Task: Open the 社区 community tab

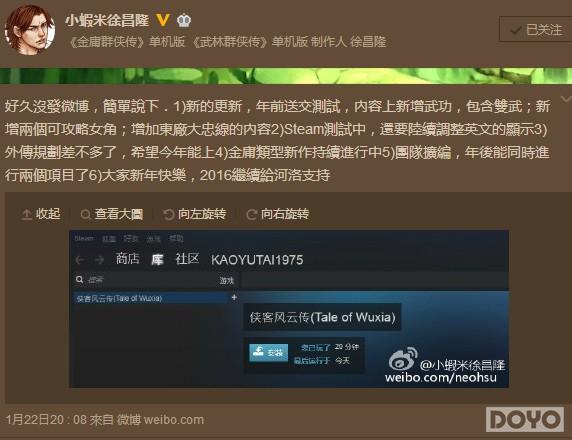Action: pos(187,259)
